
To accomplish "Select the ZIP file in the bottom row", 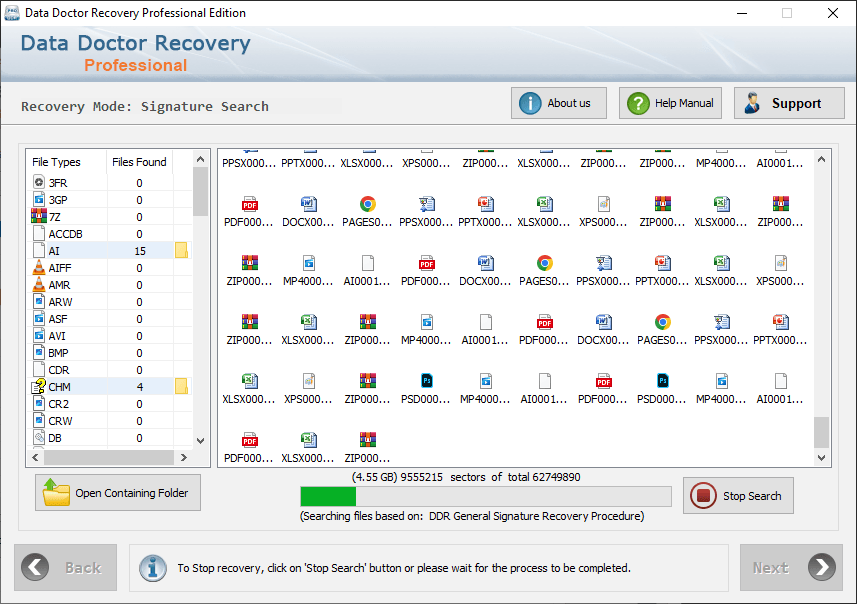I will click(x=367, y=447).
